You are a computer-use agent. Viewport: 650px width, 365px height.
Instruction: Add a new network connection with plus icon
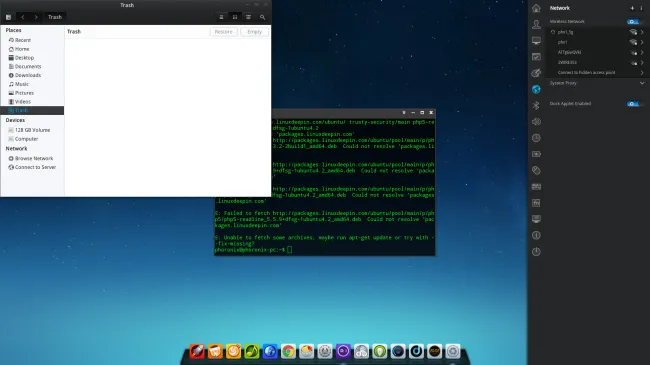[x=632, y=8]
